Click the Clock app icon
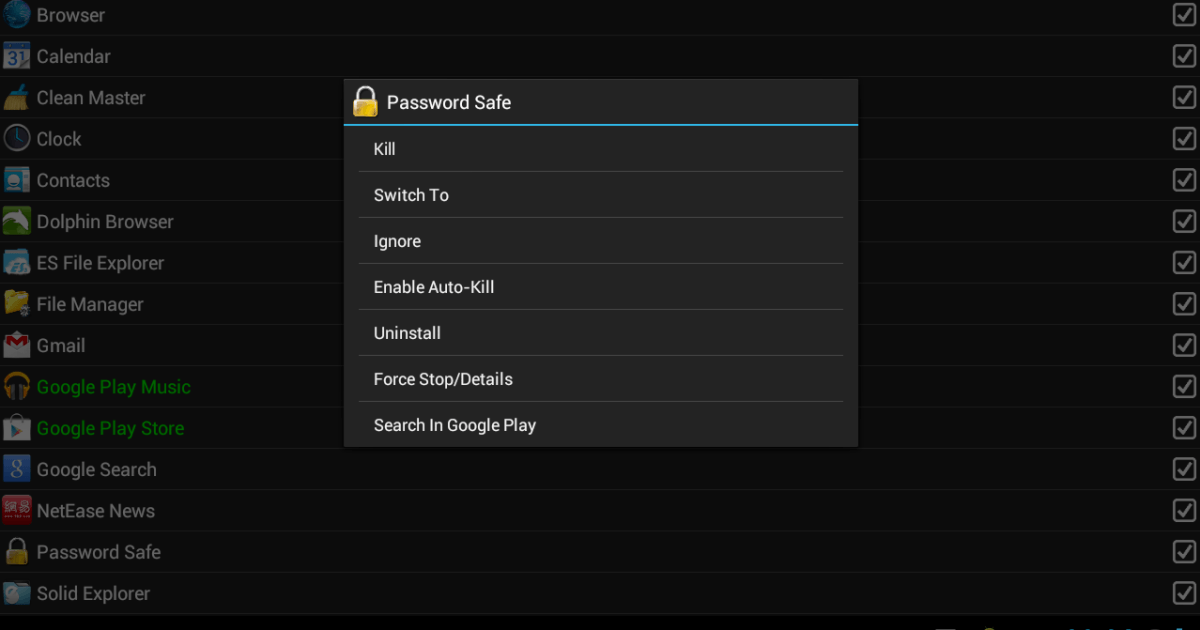 click(x=16, y=138)
